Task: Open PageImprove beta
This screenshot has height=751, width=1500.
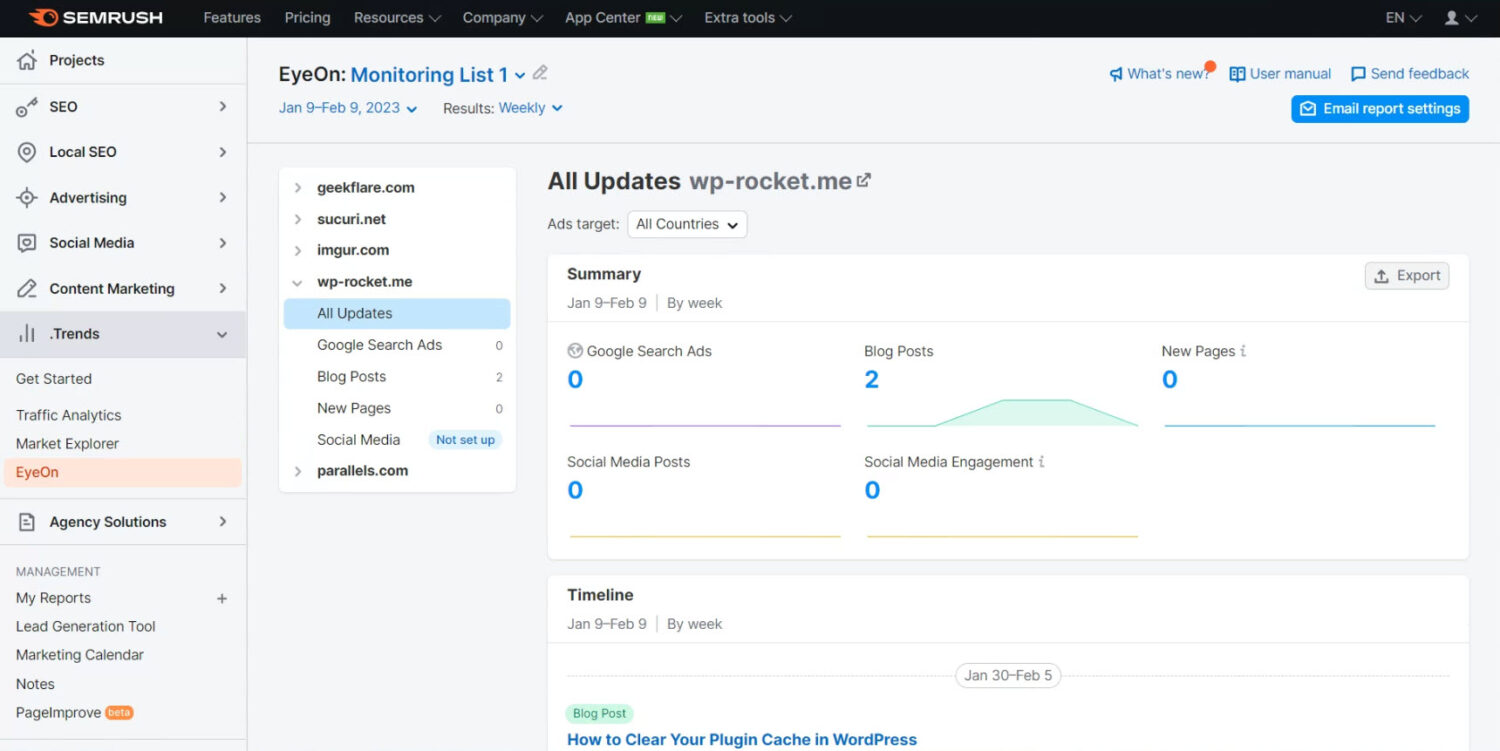Action: 75,713
